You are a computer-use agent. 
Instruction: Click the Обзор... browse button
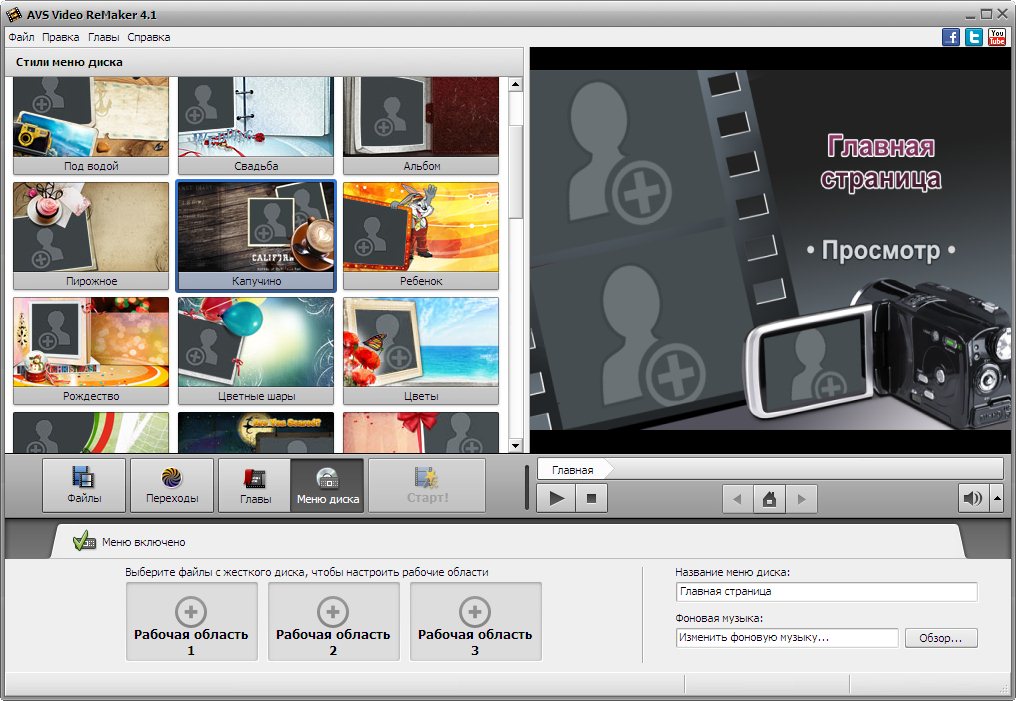pyautogui.click(x=941, y=637)
